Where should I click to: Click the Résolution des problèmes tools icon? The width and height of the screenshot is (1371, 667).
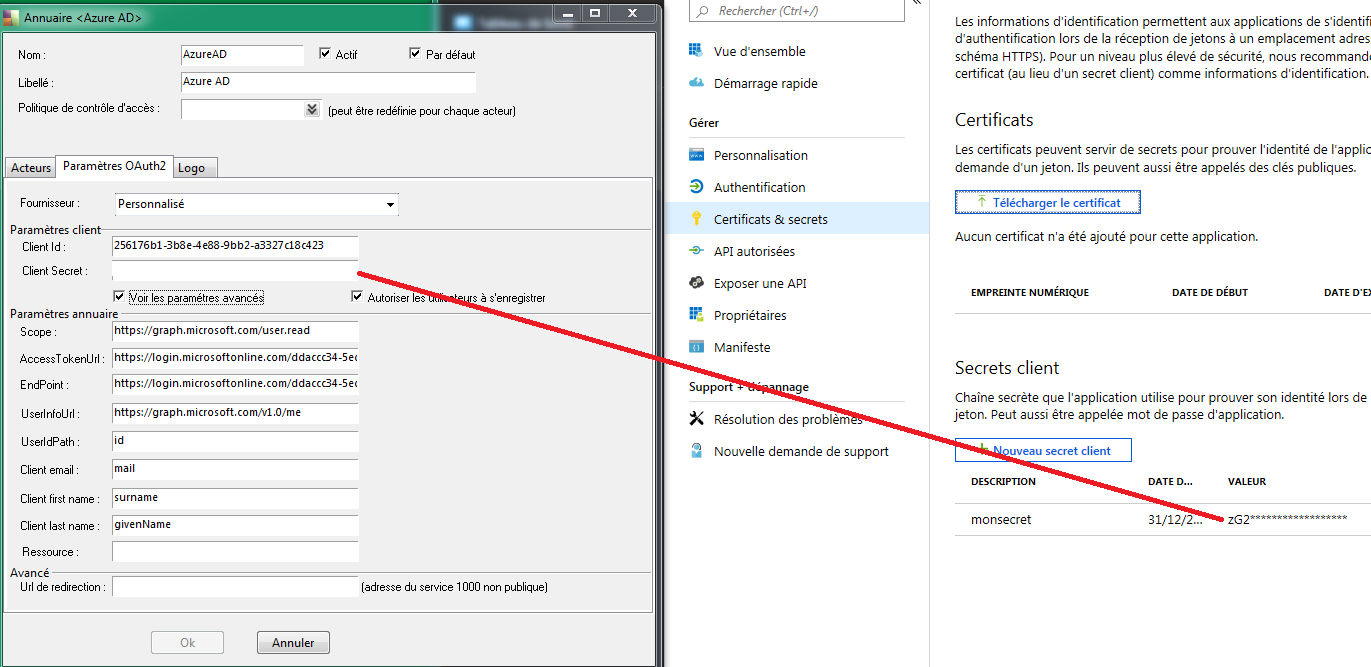click(696, 419)
